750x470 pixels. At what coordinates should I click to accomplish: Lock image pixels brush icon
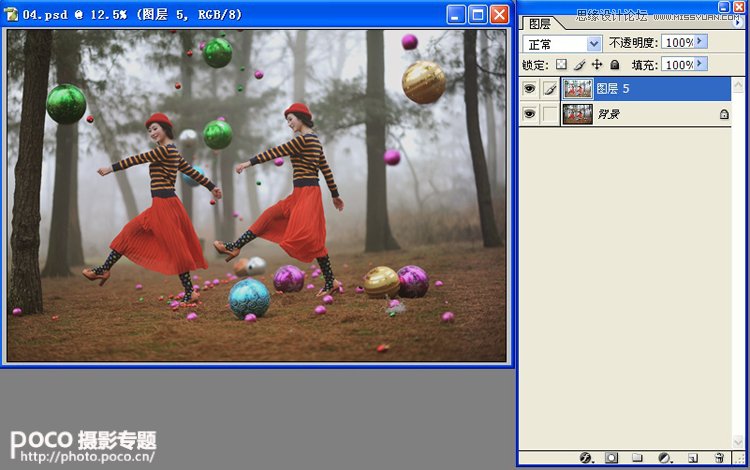click(579, 65)
